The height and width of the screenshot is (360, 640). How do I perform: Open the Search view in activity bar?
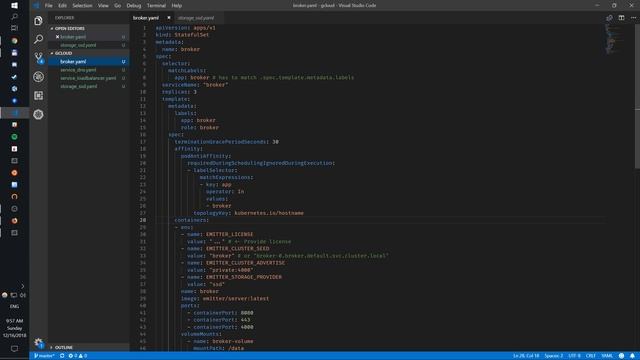pyautogui.click(x=38, y=39)
